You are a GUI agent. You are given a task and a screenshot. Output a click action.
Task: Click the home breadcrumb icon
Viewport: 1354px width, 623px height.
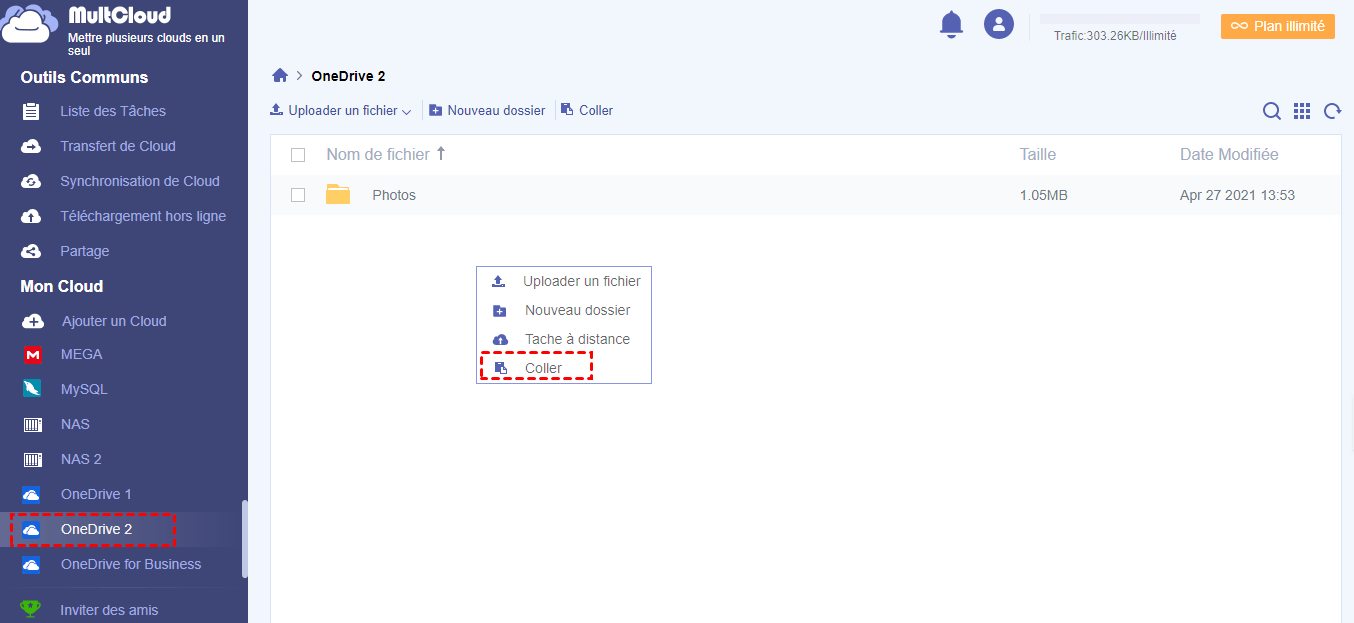[x=280, y=76]
